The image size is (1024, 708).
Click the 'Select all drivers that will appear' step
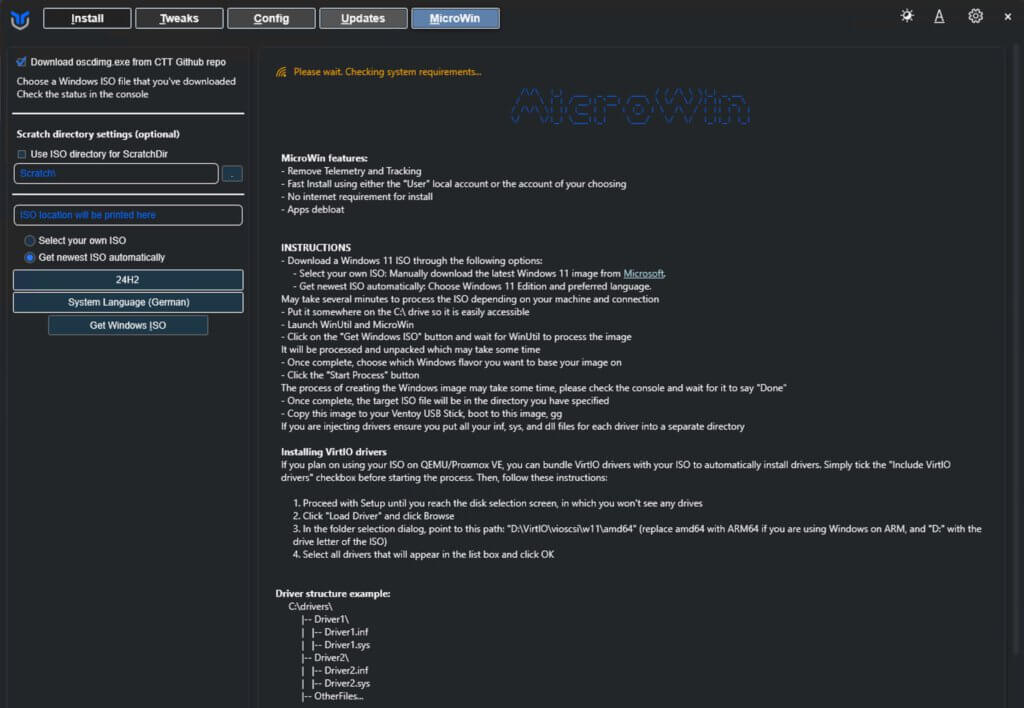[423, 555]
